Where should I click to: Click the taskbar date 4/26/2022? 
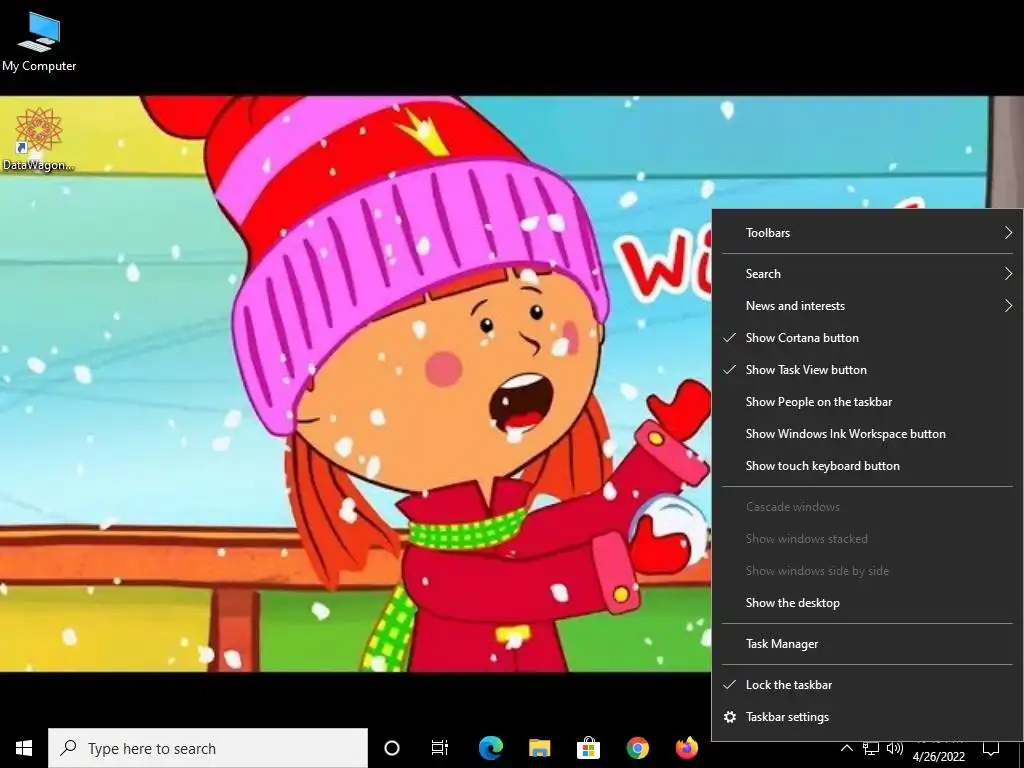tap(938, 756)
